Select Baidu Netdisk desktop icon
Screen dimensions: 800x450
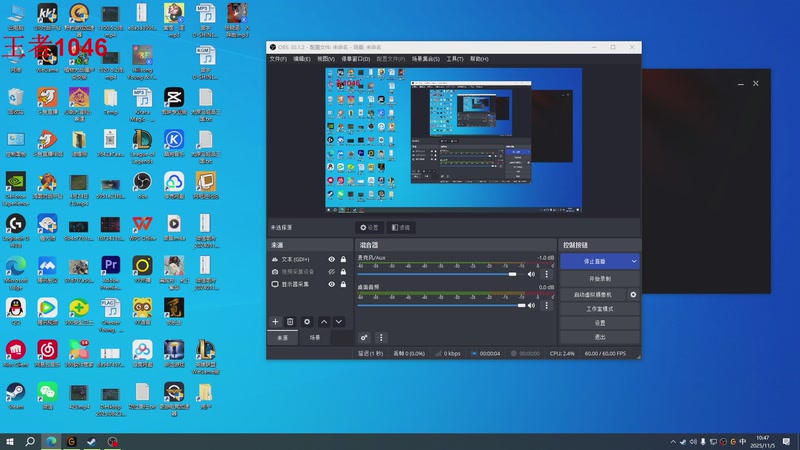coord(142,354)
